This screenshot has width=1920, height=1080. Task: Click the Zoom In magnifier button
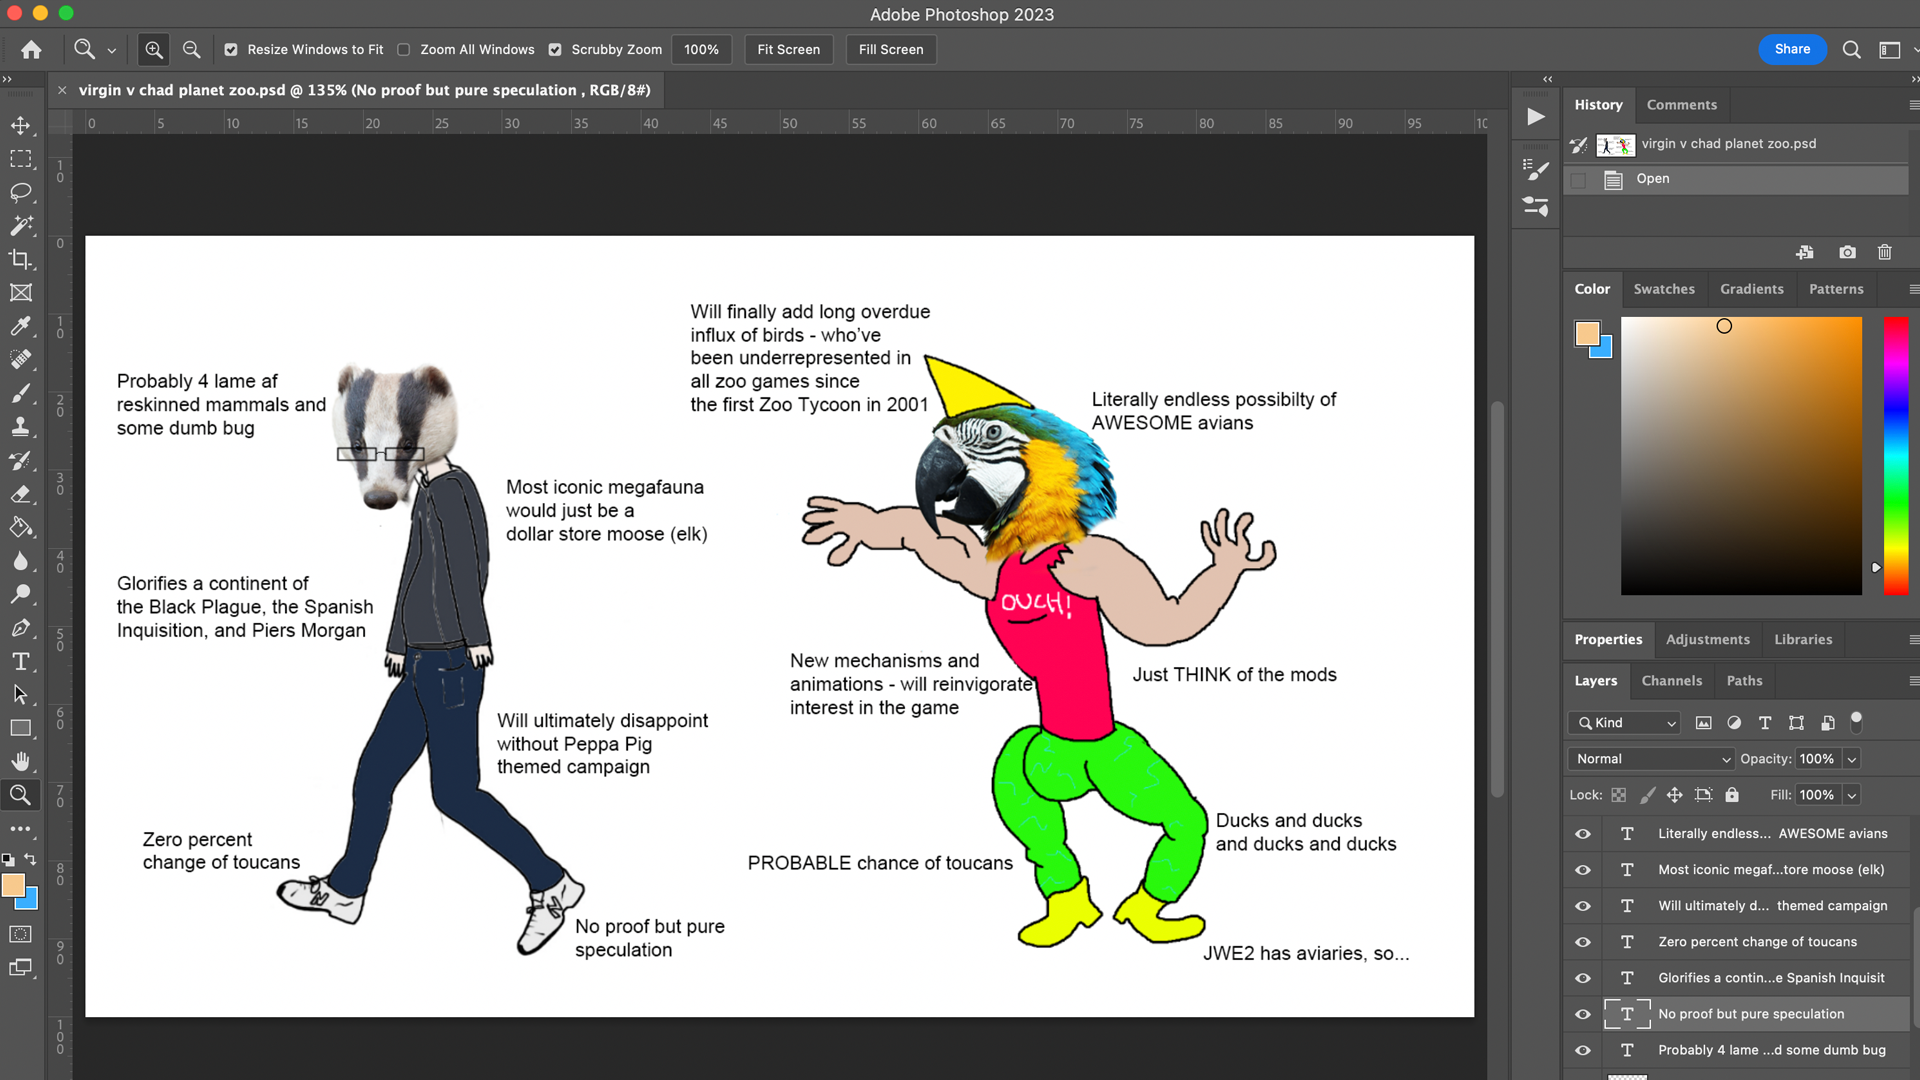point(154,49)
